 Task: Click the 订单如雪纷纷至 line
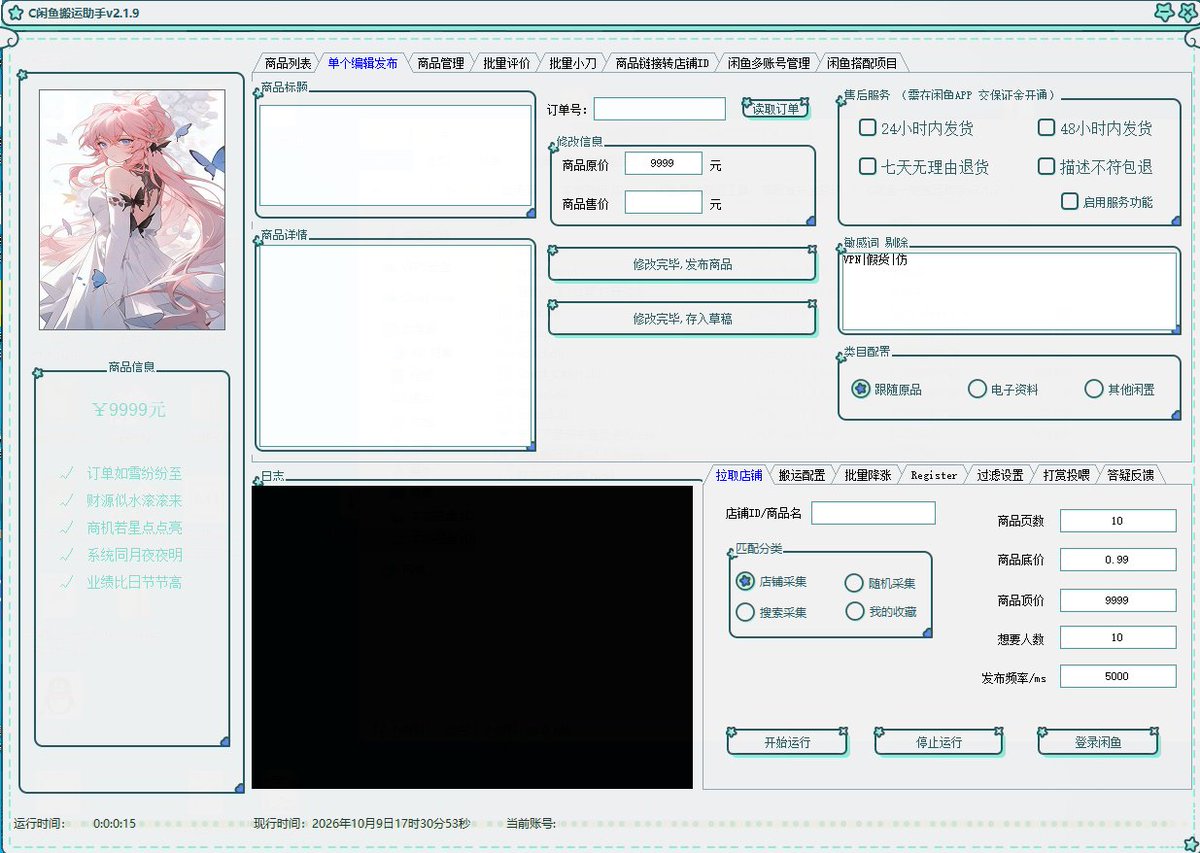[134, 473]
